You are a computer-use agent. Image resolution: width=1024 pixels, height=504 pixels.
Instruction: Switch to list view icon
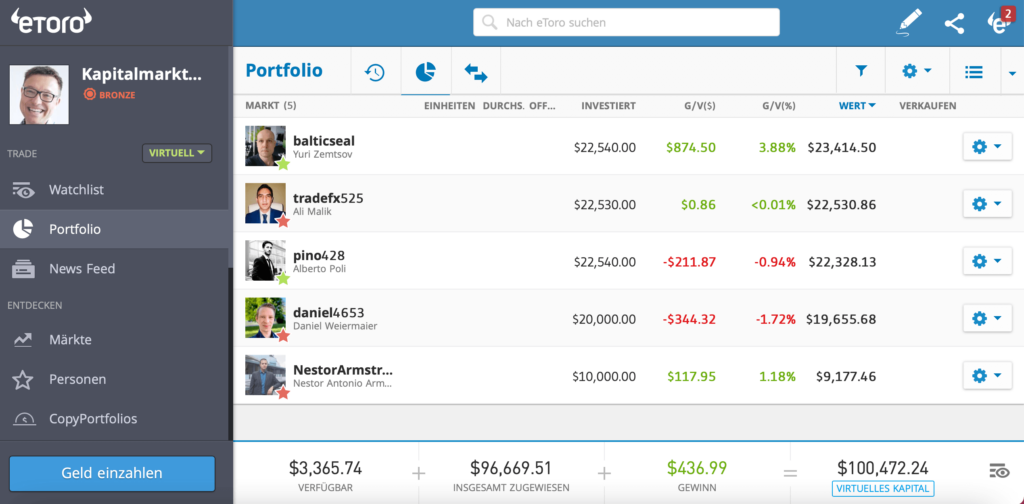[974, 72]
